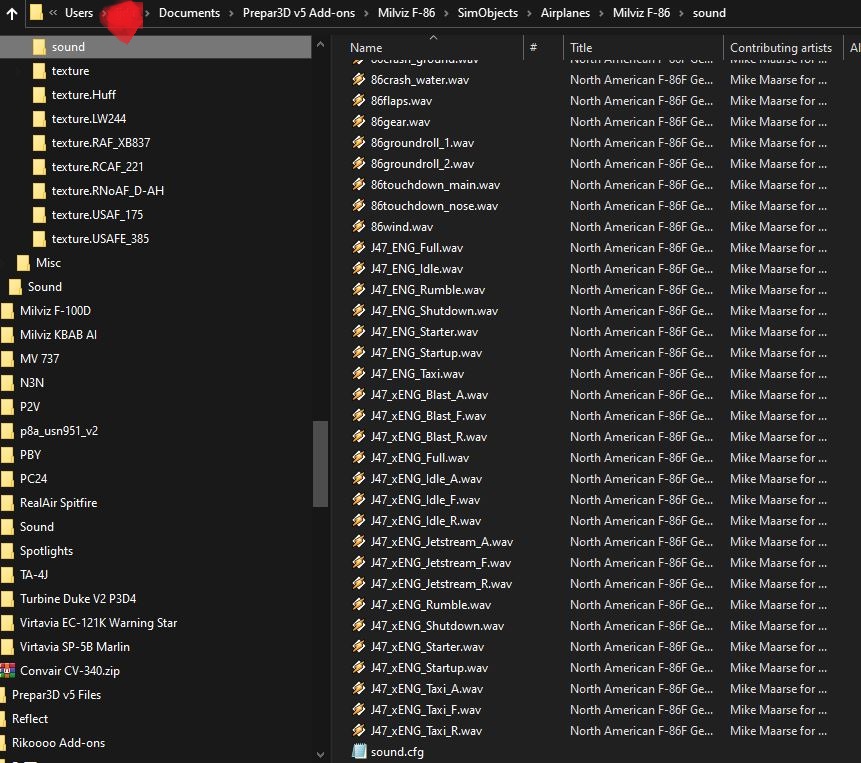The image size is (861, 763).
Task: Select the file J47_xENG_Blast_F.wav
Action: pos(428,416)
